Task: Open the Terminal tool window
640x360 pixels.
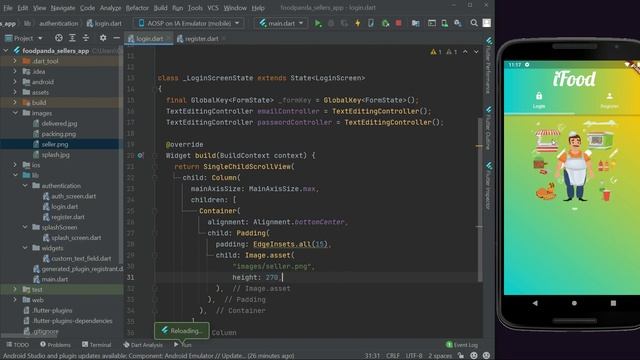Action: (96, 345)
